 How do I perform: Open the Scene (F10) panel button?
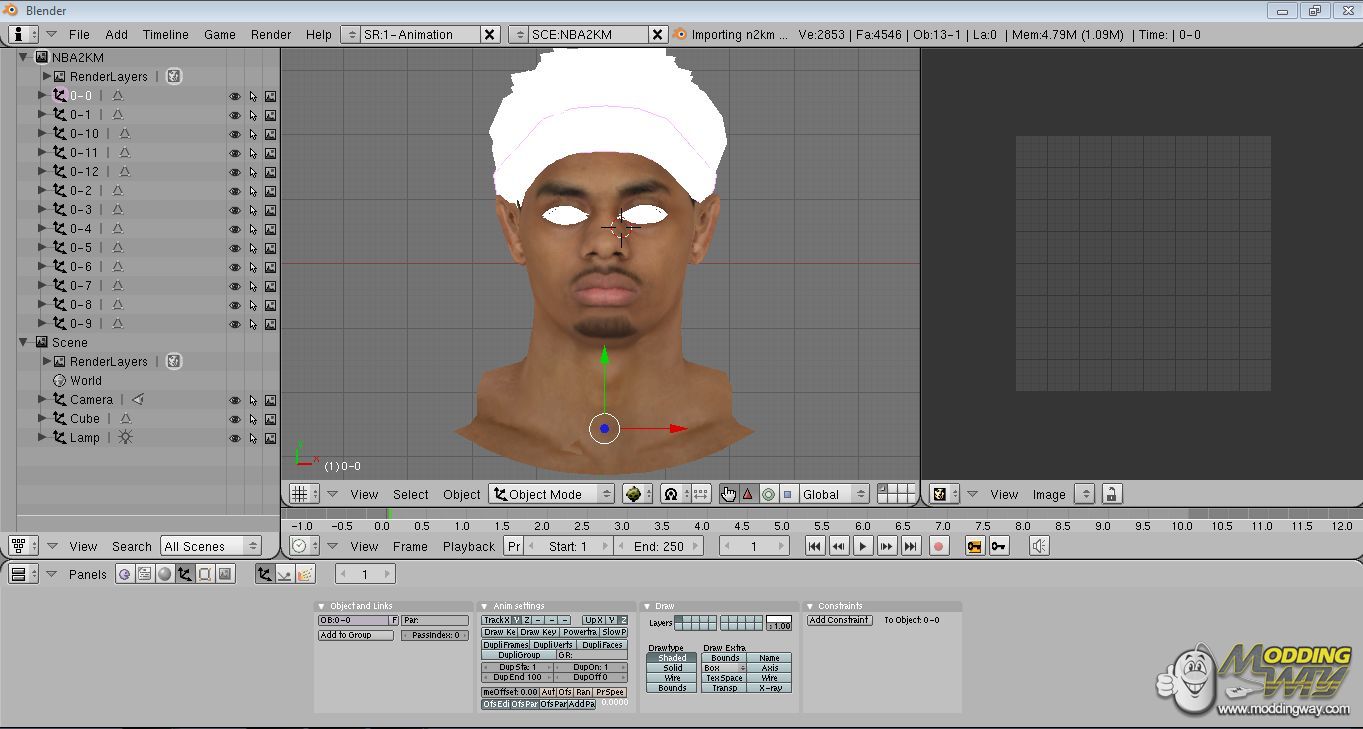click(225, 574)
